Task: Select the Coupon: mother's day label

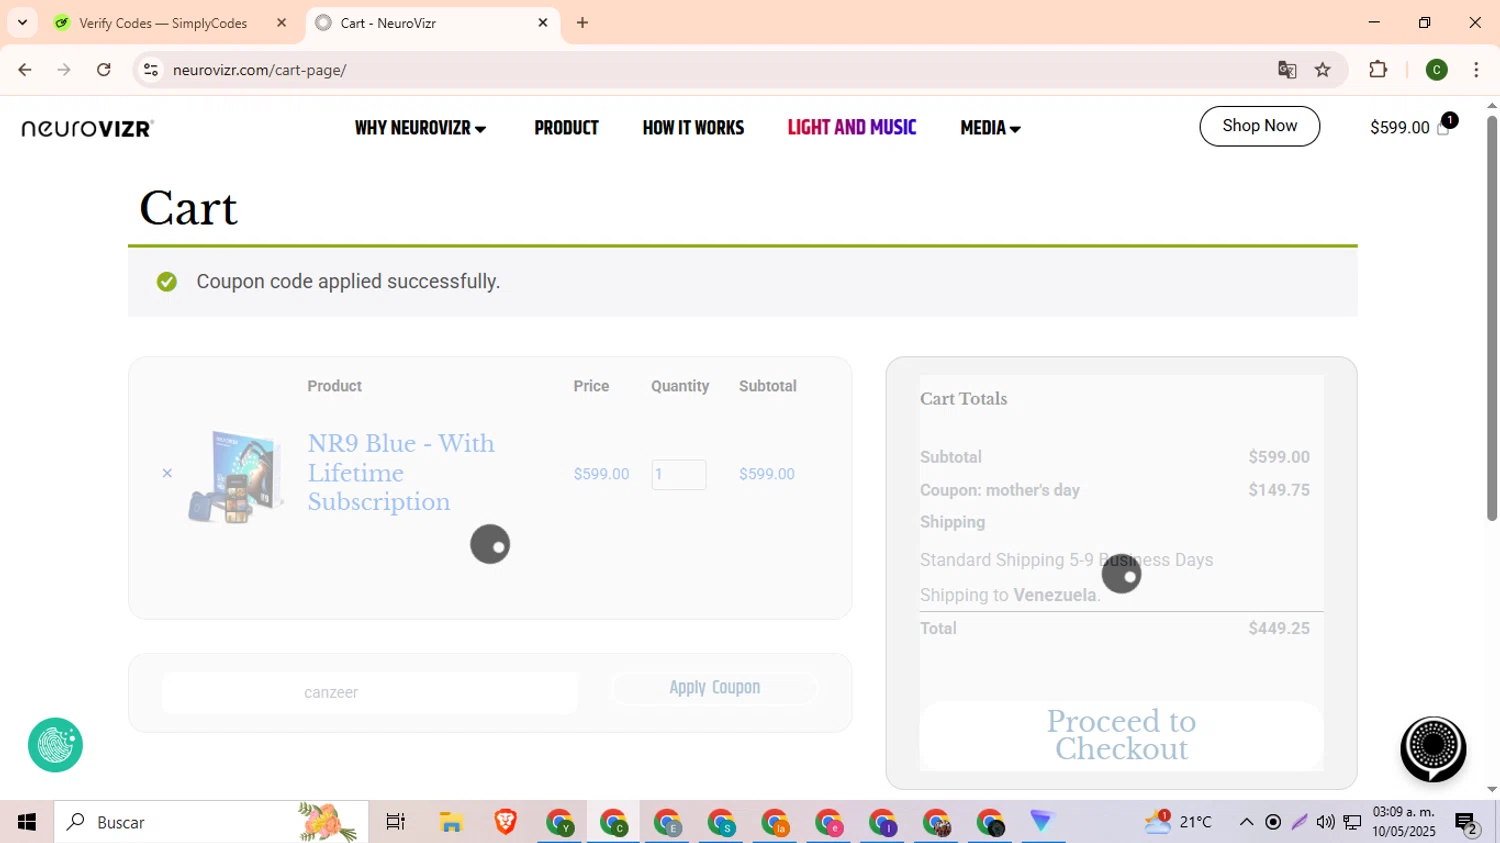Action: click(x=1000, y=490)
